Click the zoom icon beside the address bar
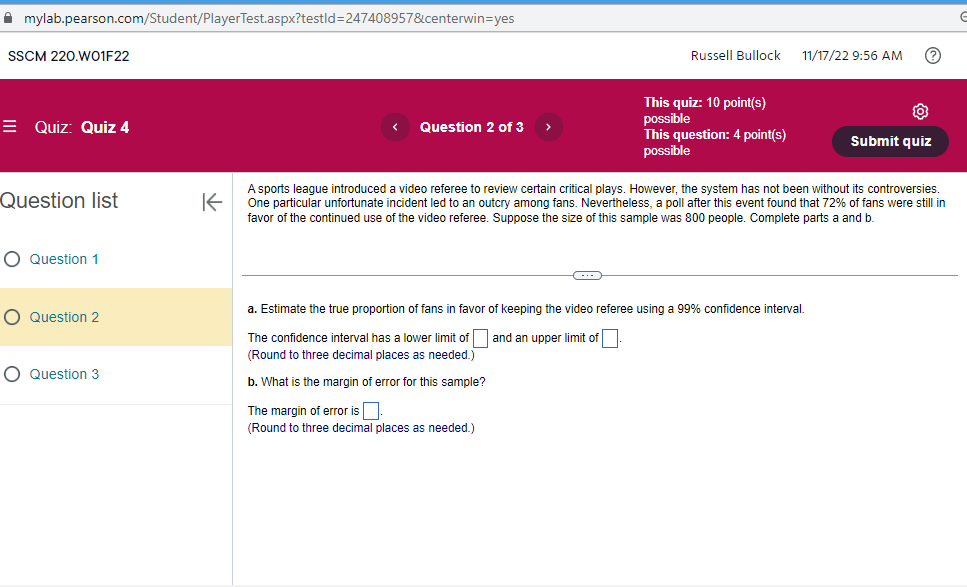The width and height of the screenshot is (967, 587). [x=963, y=17]
